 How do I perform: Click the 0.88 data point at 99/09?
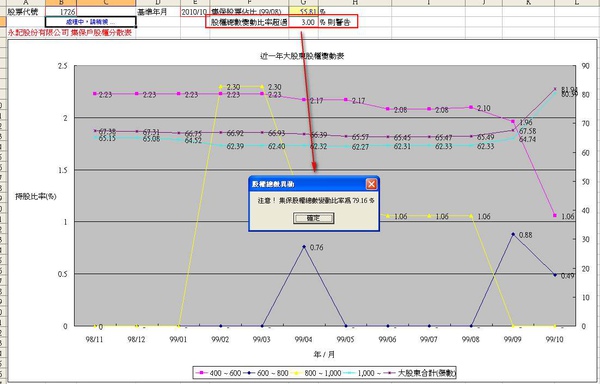pos(513,234)
